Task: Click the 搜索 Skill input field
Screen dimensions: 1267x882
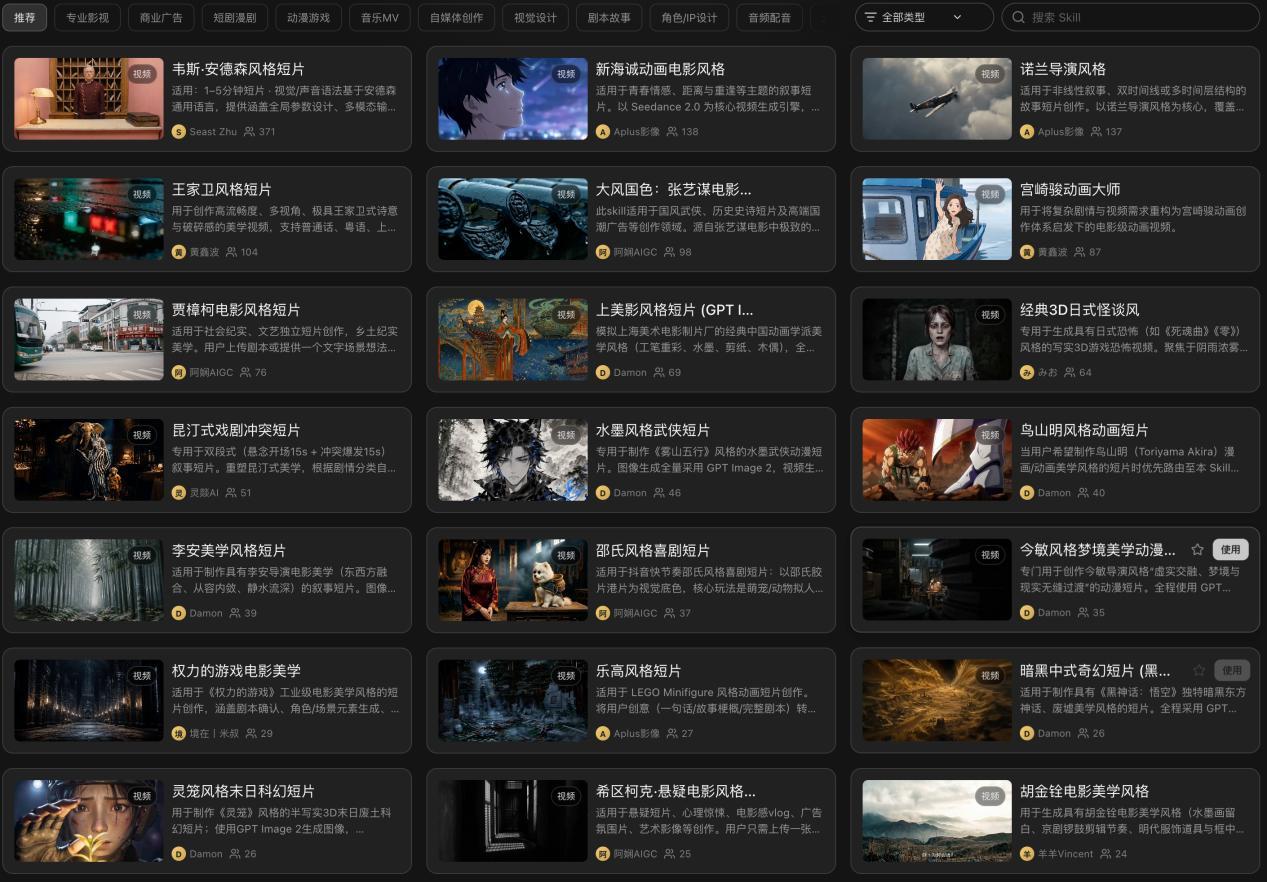Action: (1130, 17)
